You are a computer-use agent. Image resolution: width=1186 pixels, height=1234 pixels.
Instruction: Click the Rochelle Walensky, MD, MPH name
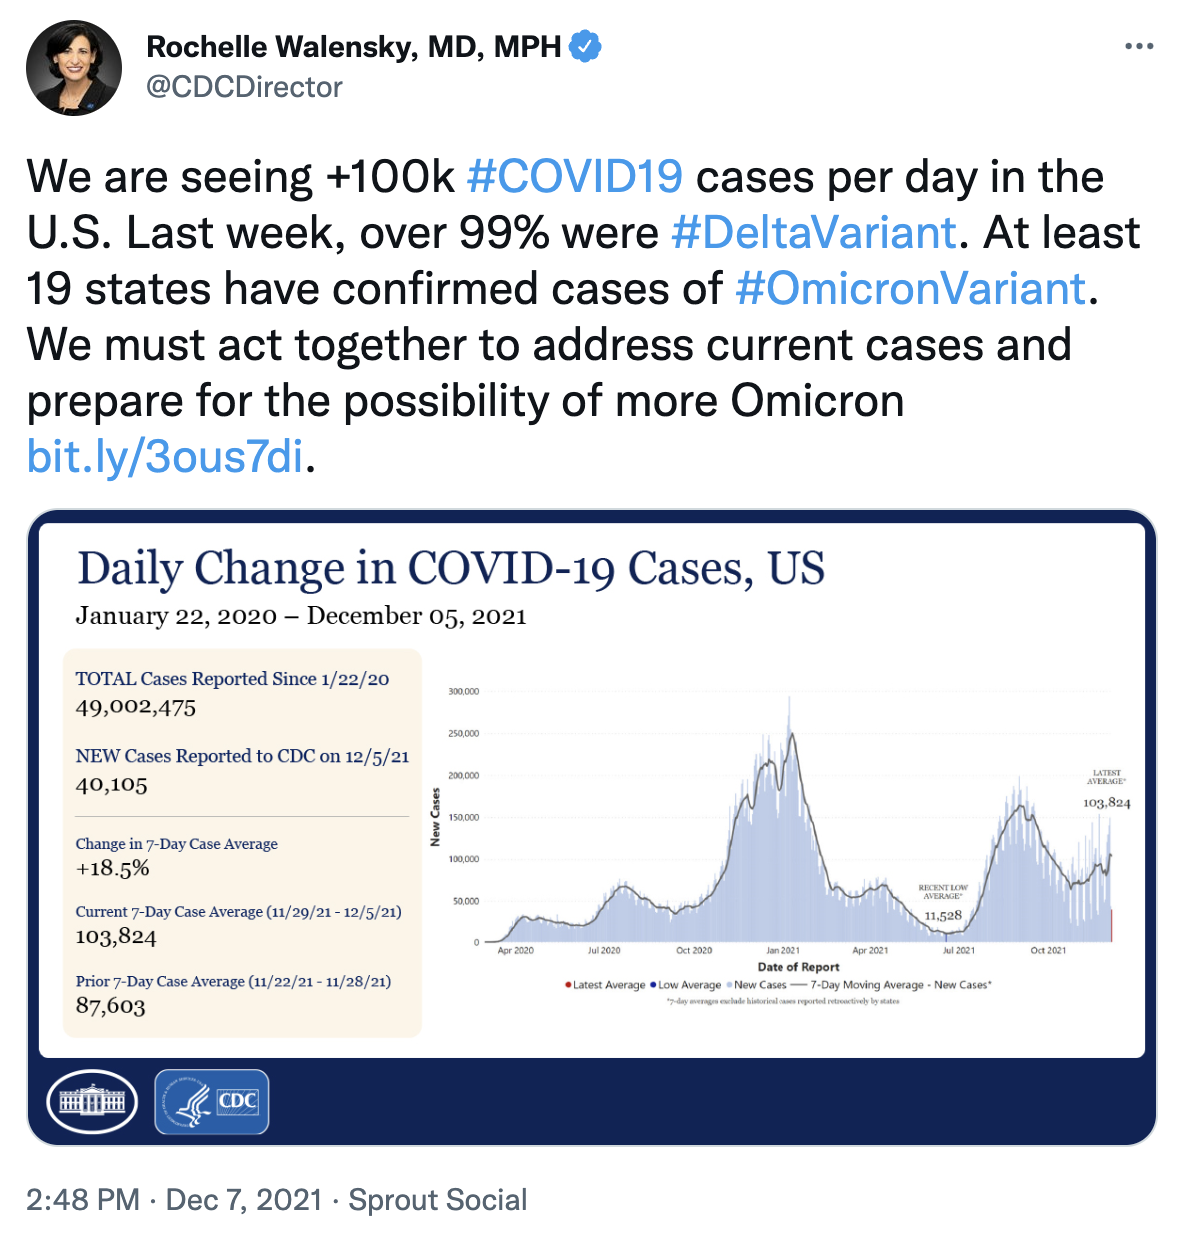[354, 47]
